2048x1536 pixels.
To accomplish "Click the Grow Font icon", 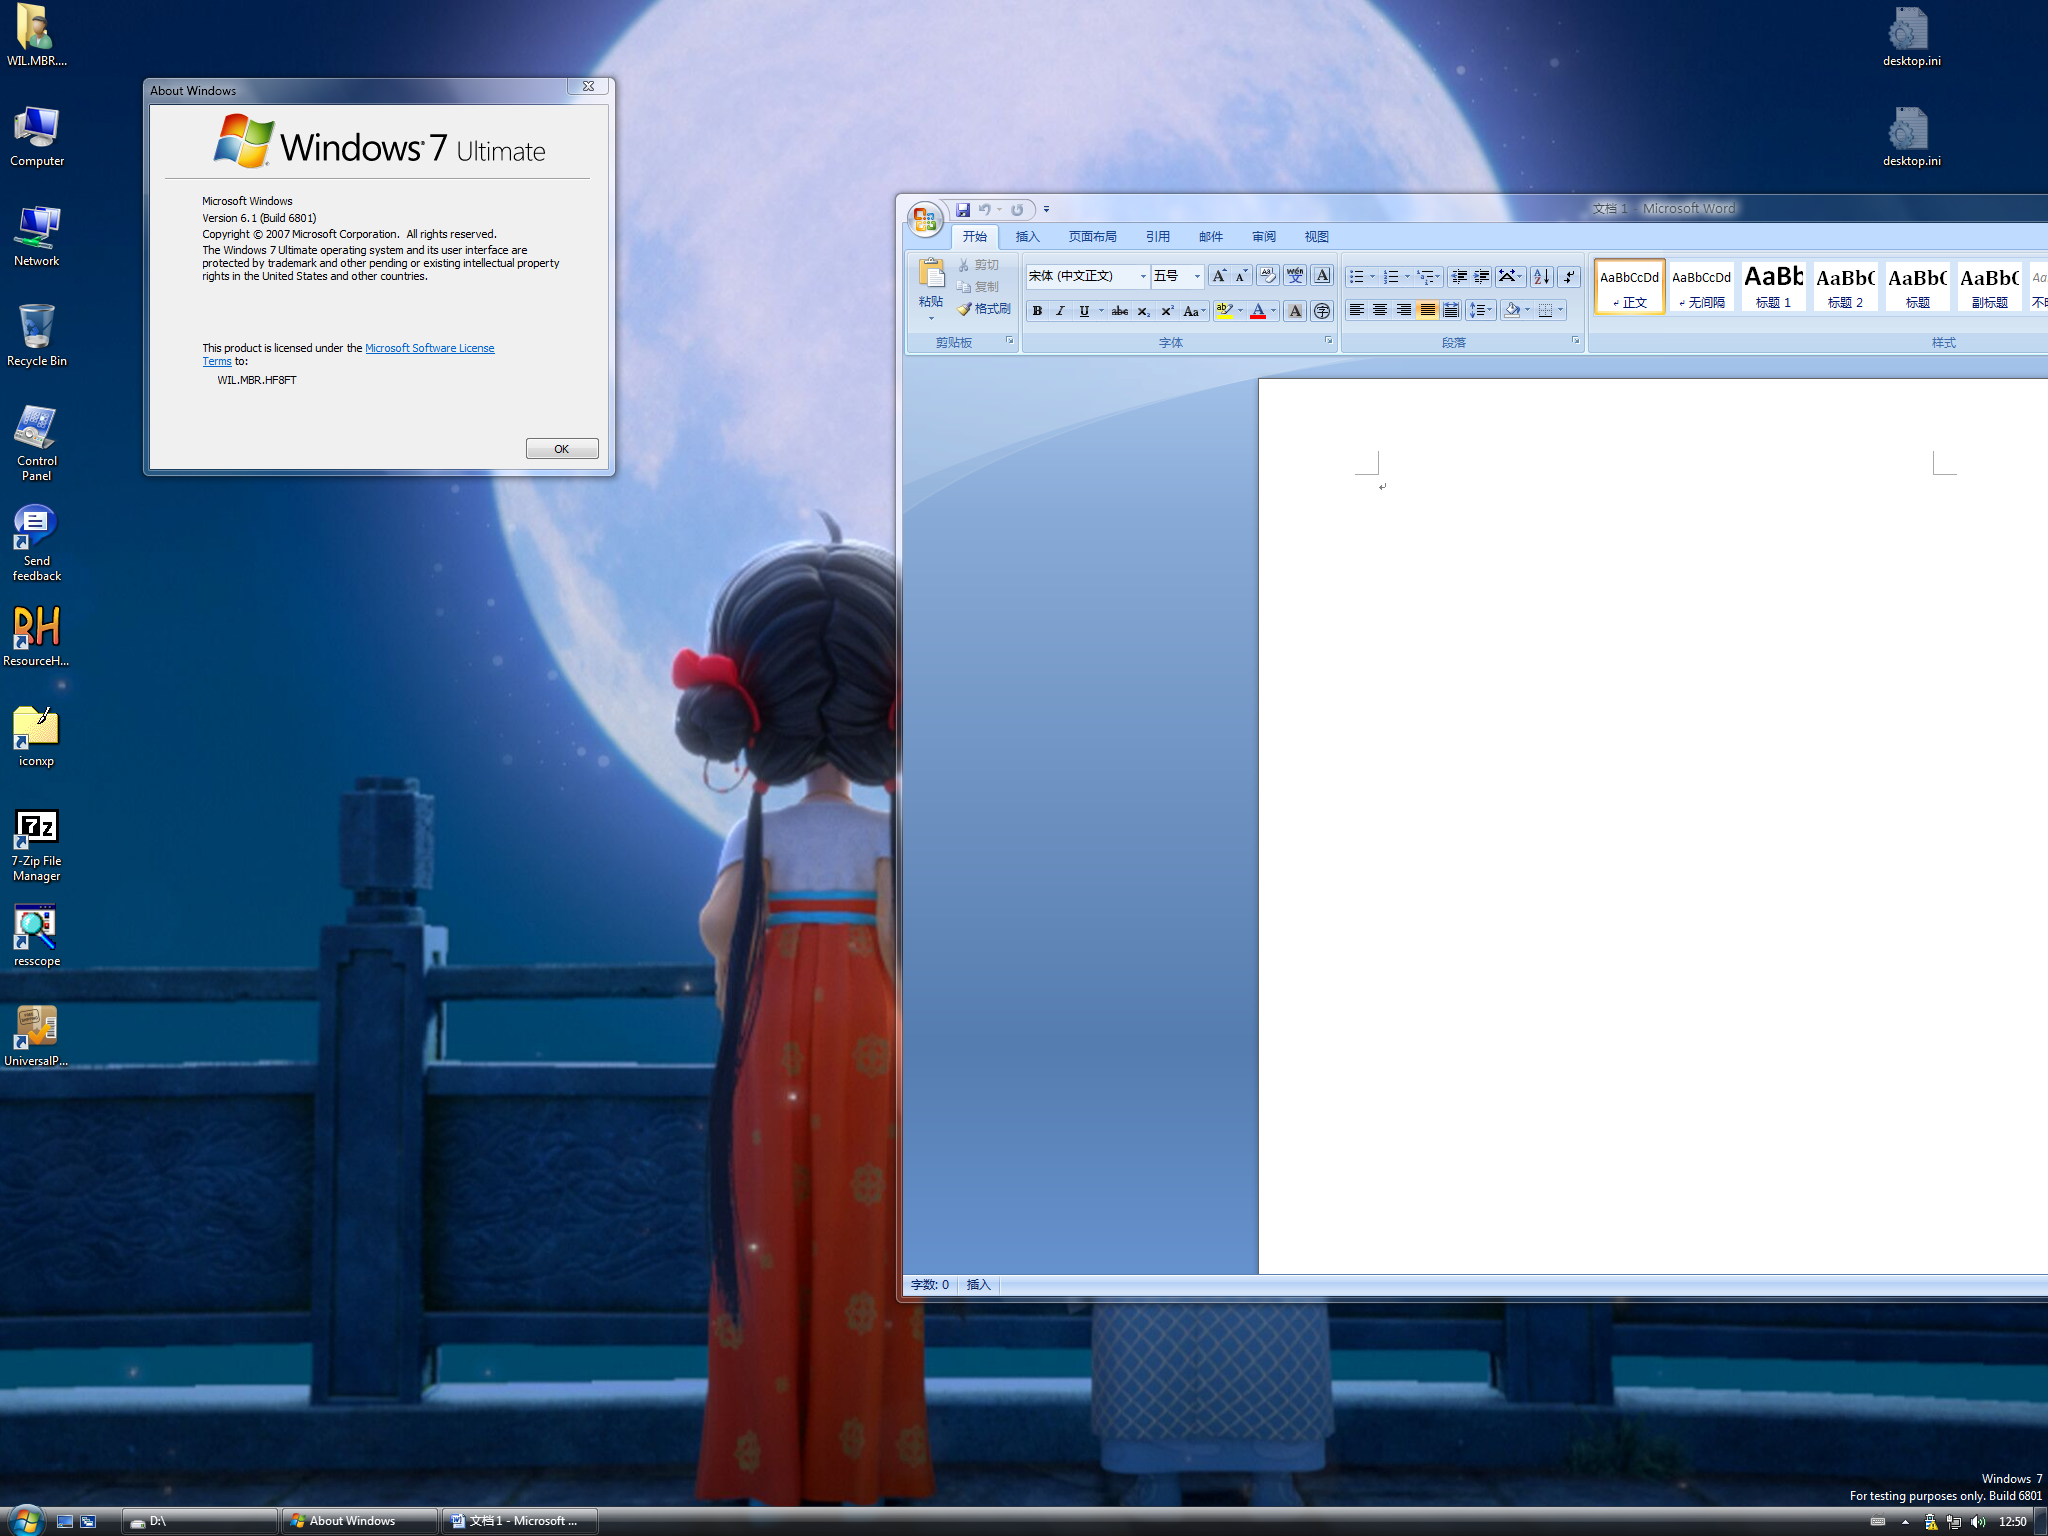I will (1218, 276).
